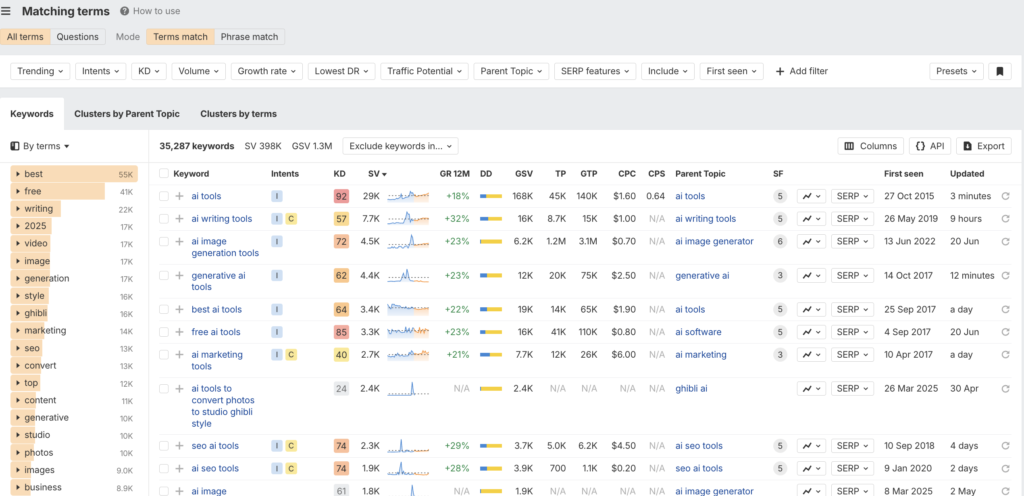
Task: Click the How to use help icon
Action: (124, 11)
